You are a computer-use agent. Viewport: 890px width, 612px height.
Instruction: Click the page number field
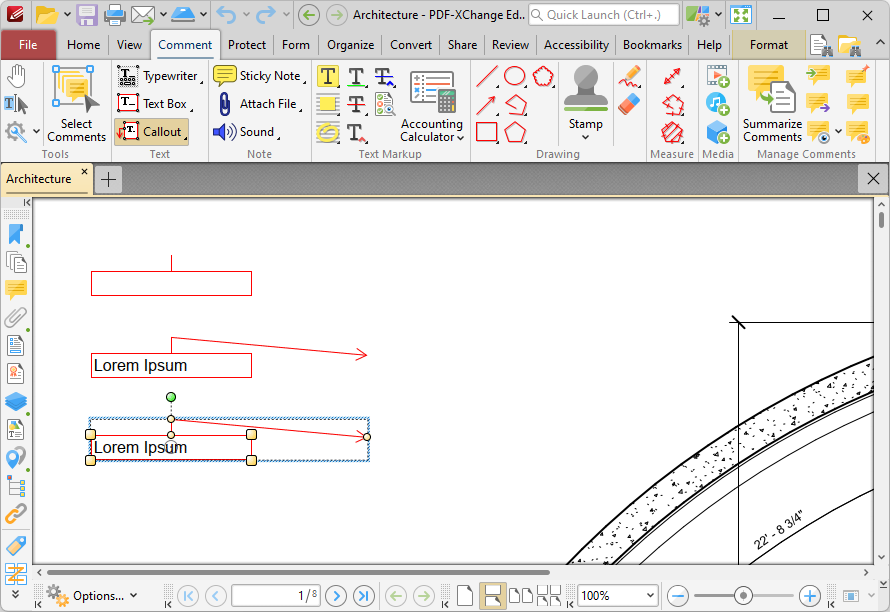coord(276,596)
